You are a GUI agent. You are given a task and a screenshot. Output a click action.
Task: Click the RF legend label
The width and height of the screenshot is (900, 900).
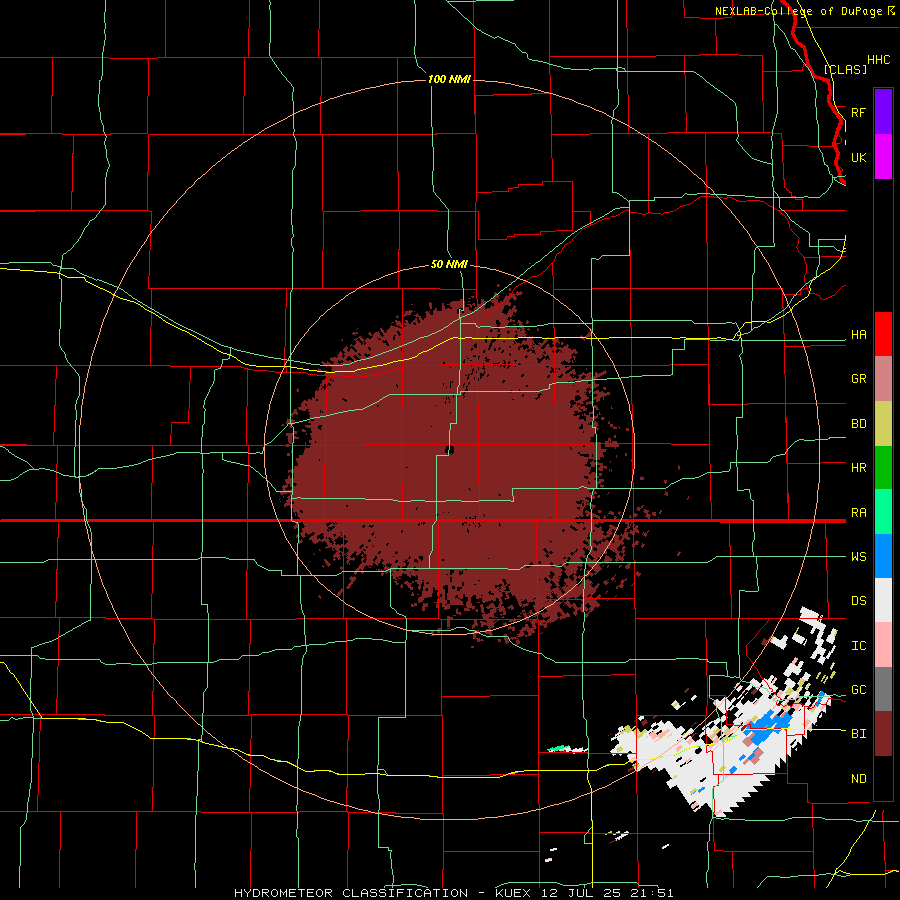(x=858, y=112)
